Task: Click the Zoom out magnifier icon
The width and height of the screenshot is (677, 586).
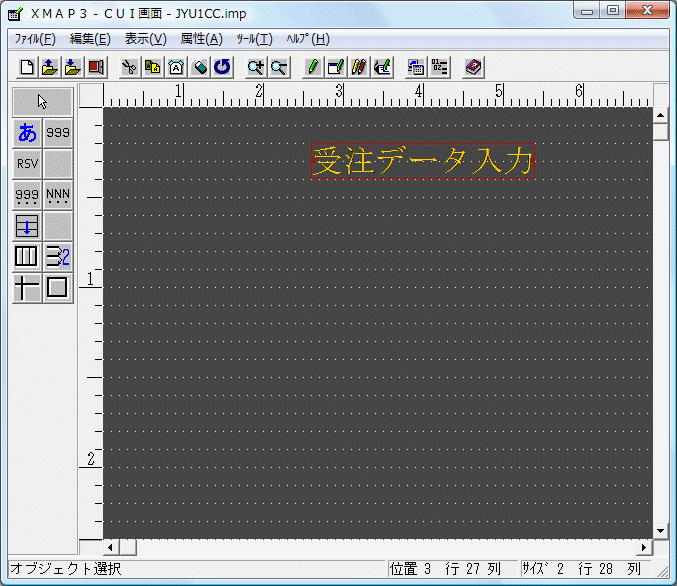Action: (279, 67)
